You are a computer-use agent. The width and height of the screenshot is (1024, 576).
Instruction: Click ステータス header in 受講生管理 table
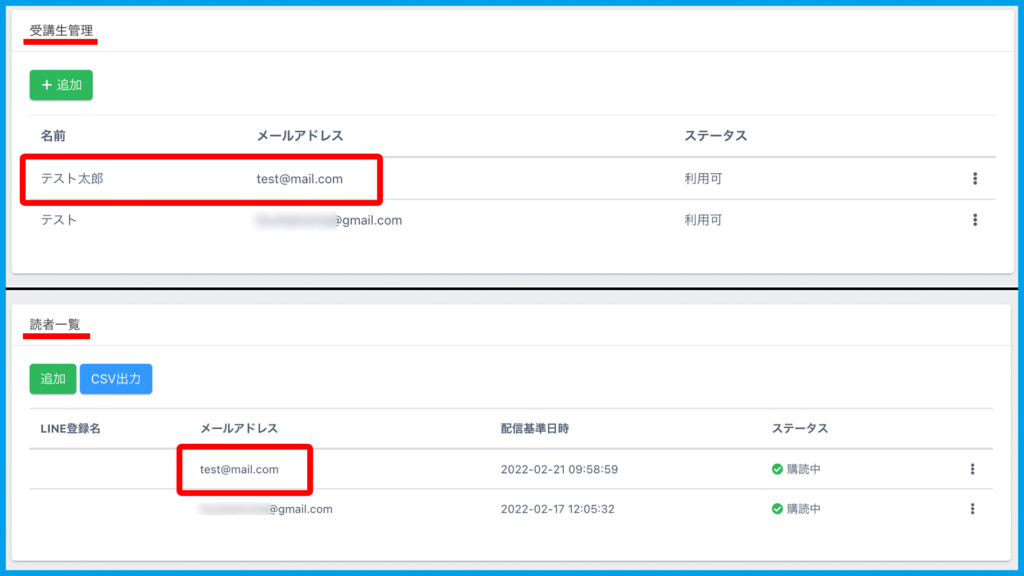point(715,136)
